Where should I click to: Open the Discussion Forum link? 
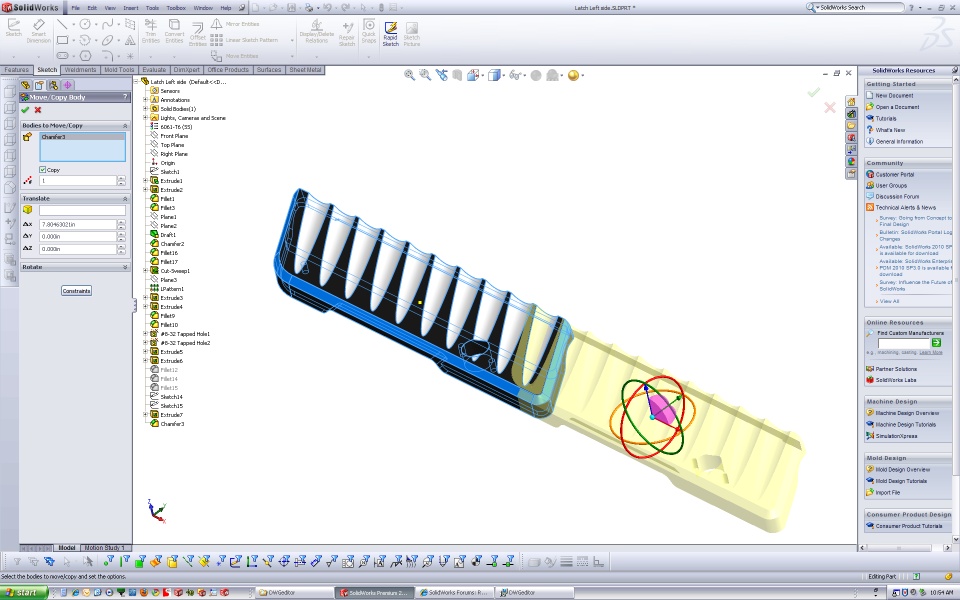pyautogui.click(x=897, y=197)
